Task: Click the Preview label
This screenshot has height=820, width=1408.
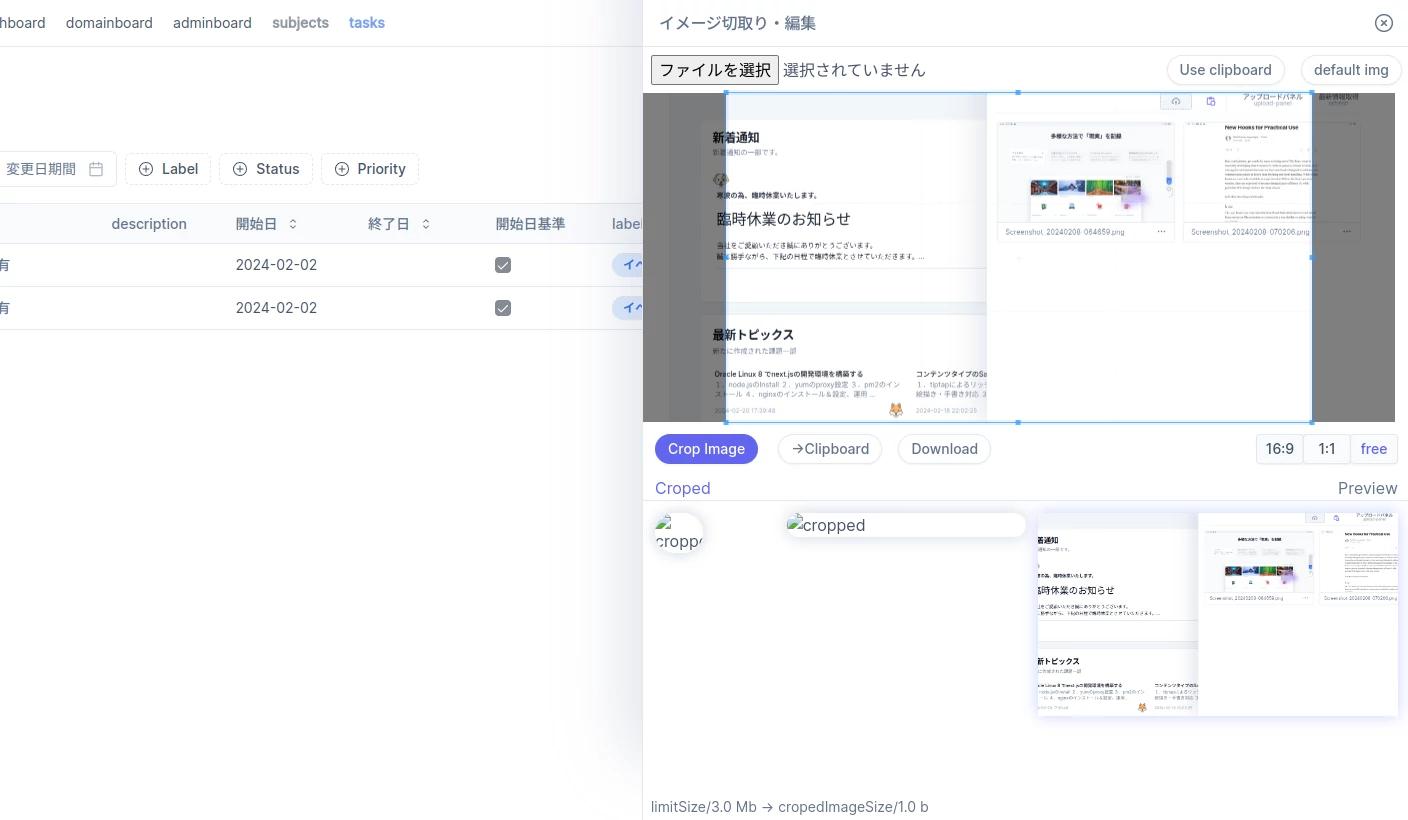Action: point(1367,488)
